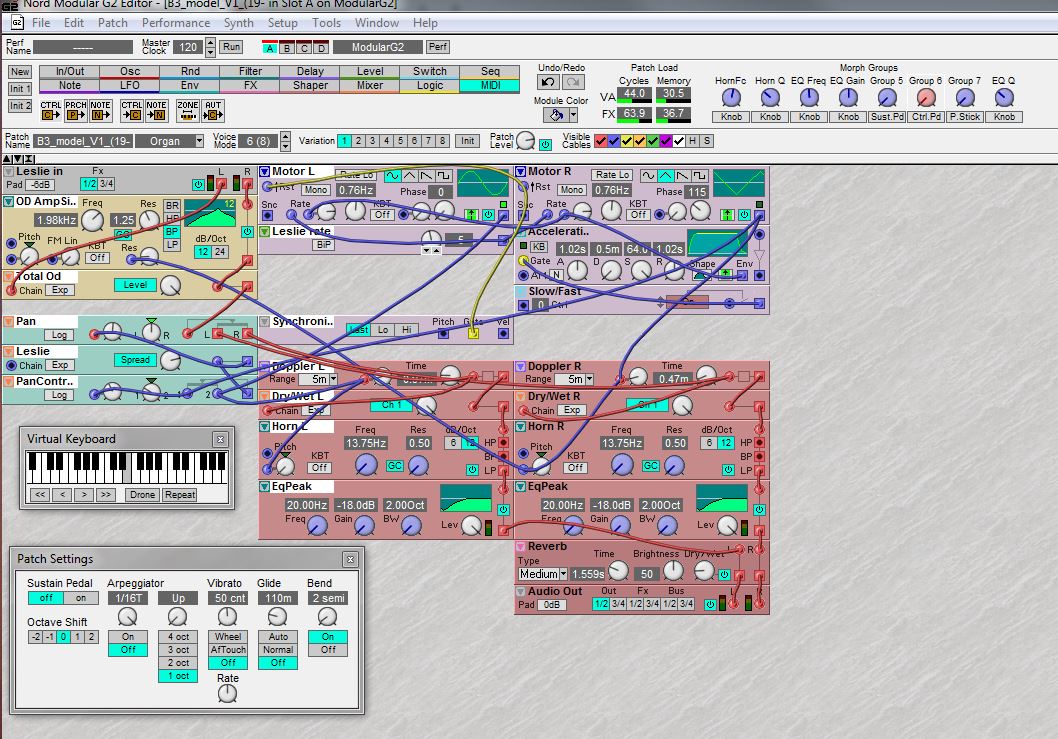1058x739 pixels.
Task: Set Vibrato source to Wheel
Action: tap(228, 636)
